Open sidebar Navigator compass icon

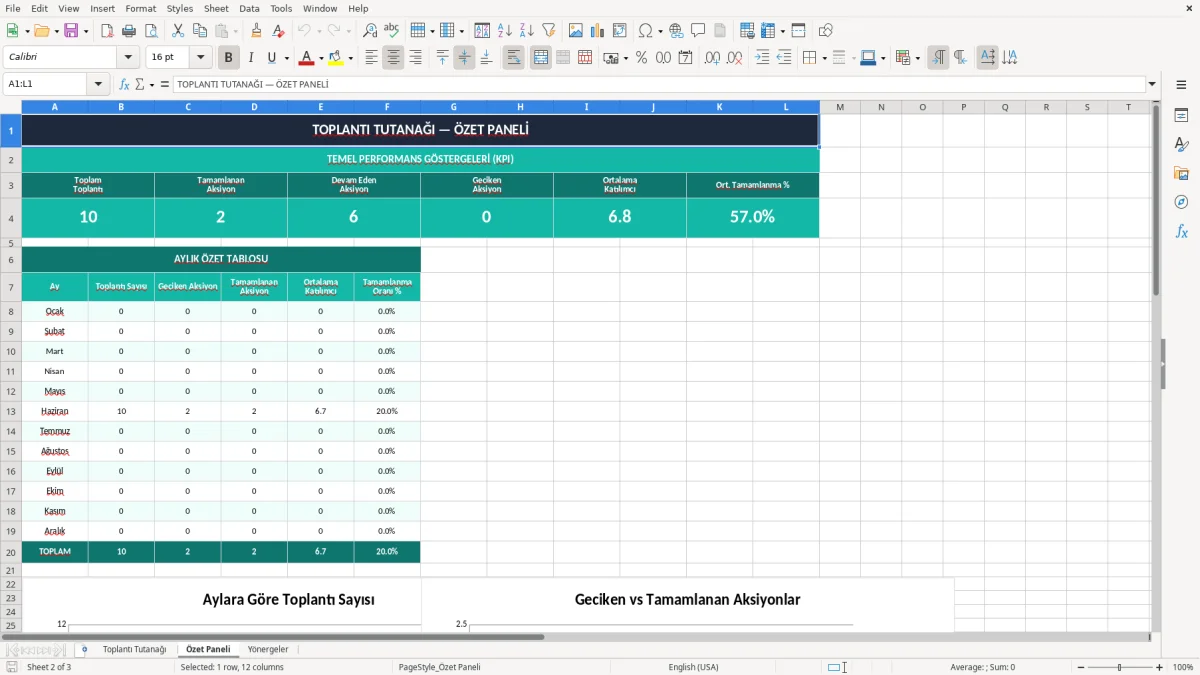[x=1181, y=202]
